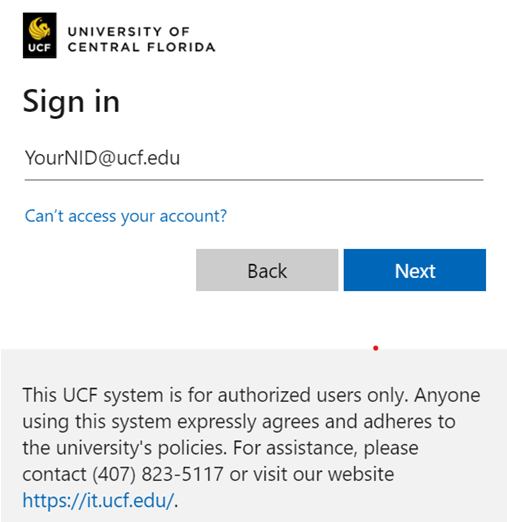Click the word Anyone in the footer notice

(x=447, y=395)
